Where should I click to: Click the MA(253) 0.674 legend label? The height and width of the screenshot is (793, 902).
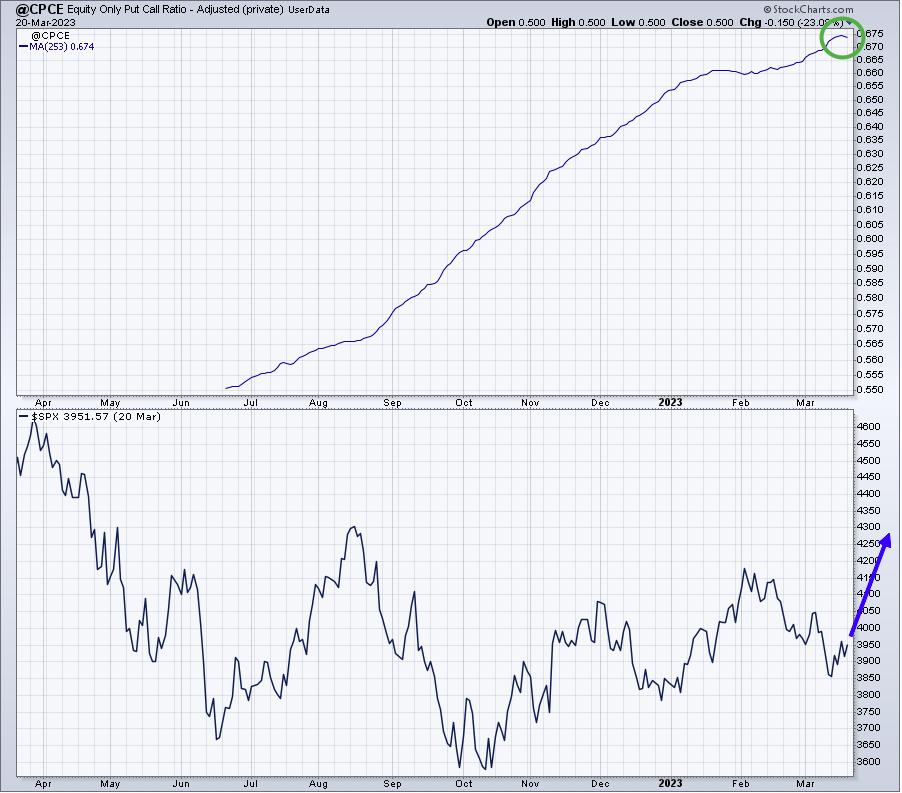[61, 46]
